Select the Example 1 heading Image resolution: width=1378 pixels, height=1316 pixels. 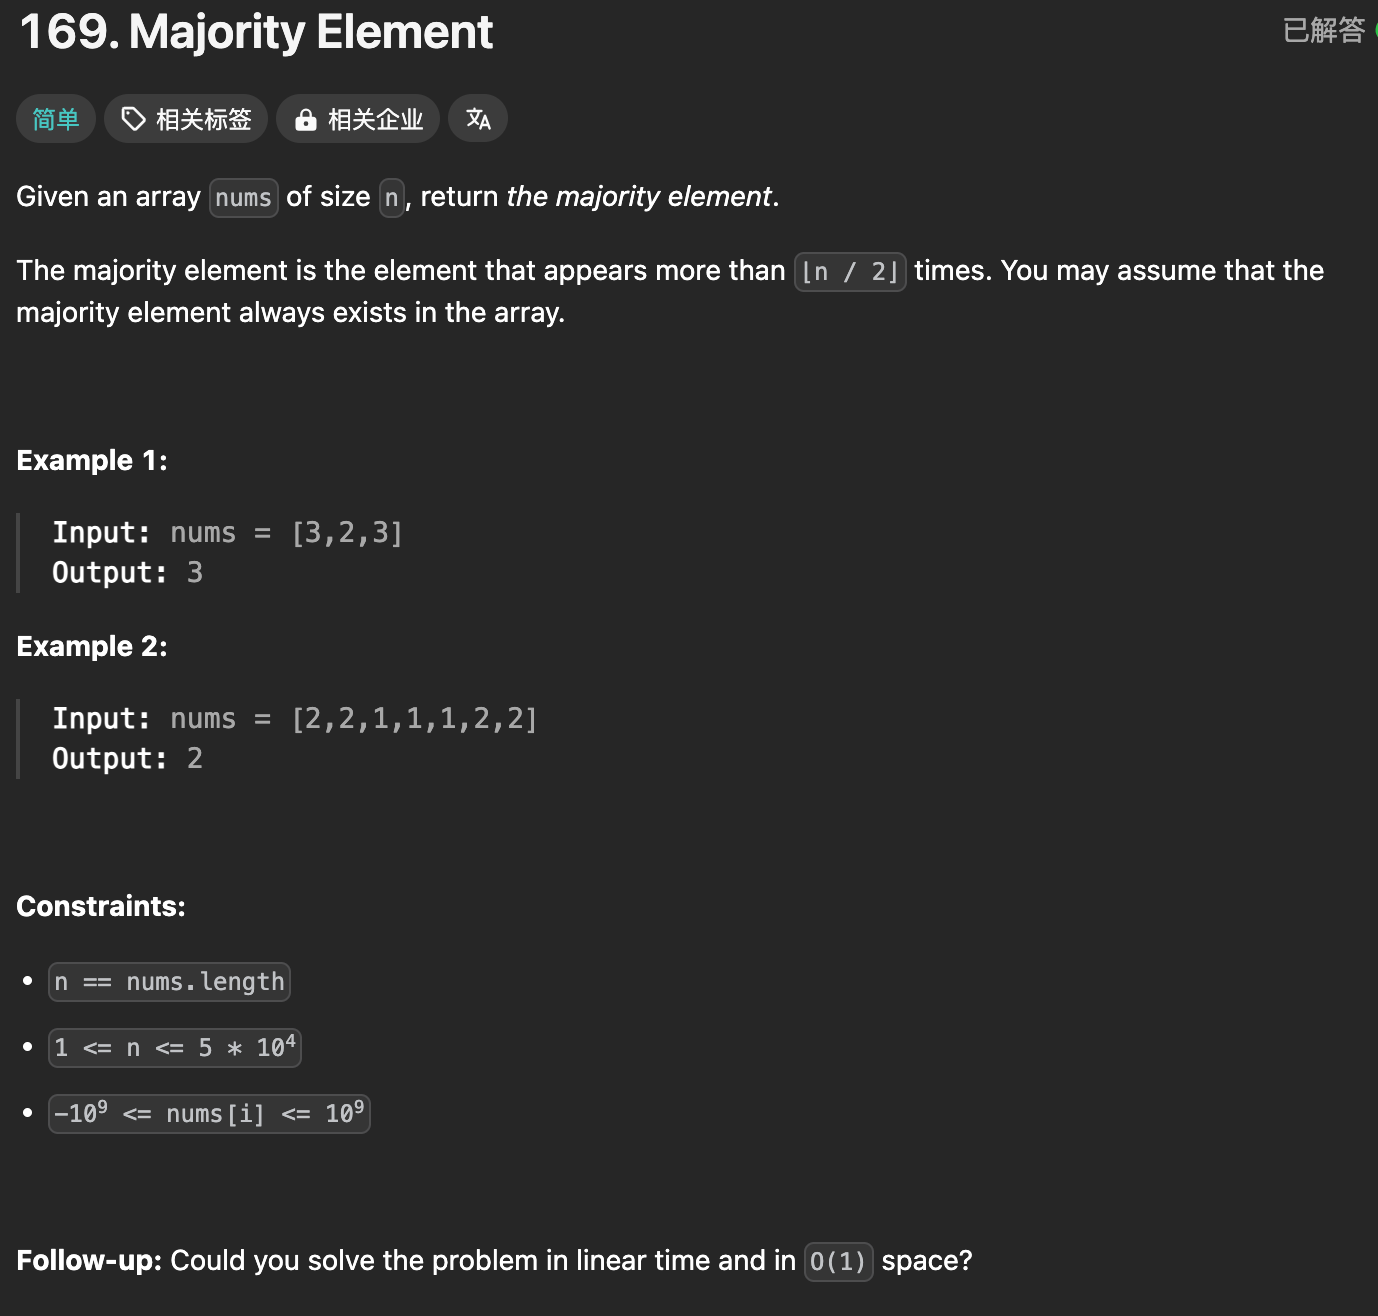point(91,460)
